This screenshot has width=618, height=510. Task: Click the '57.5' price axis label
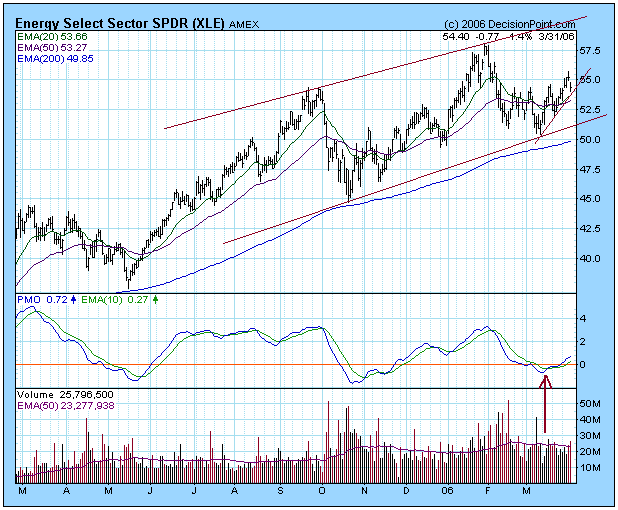(x=590, y=51)
